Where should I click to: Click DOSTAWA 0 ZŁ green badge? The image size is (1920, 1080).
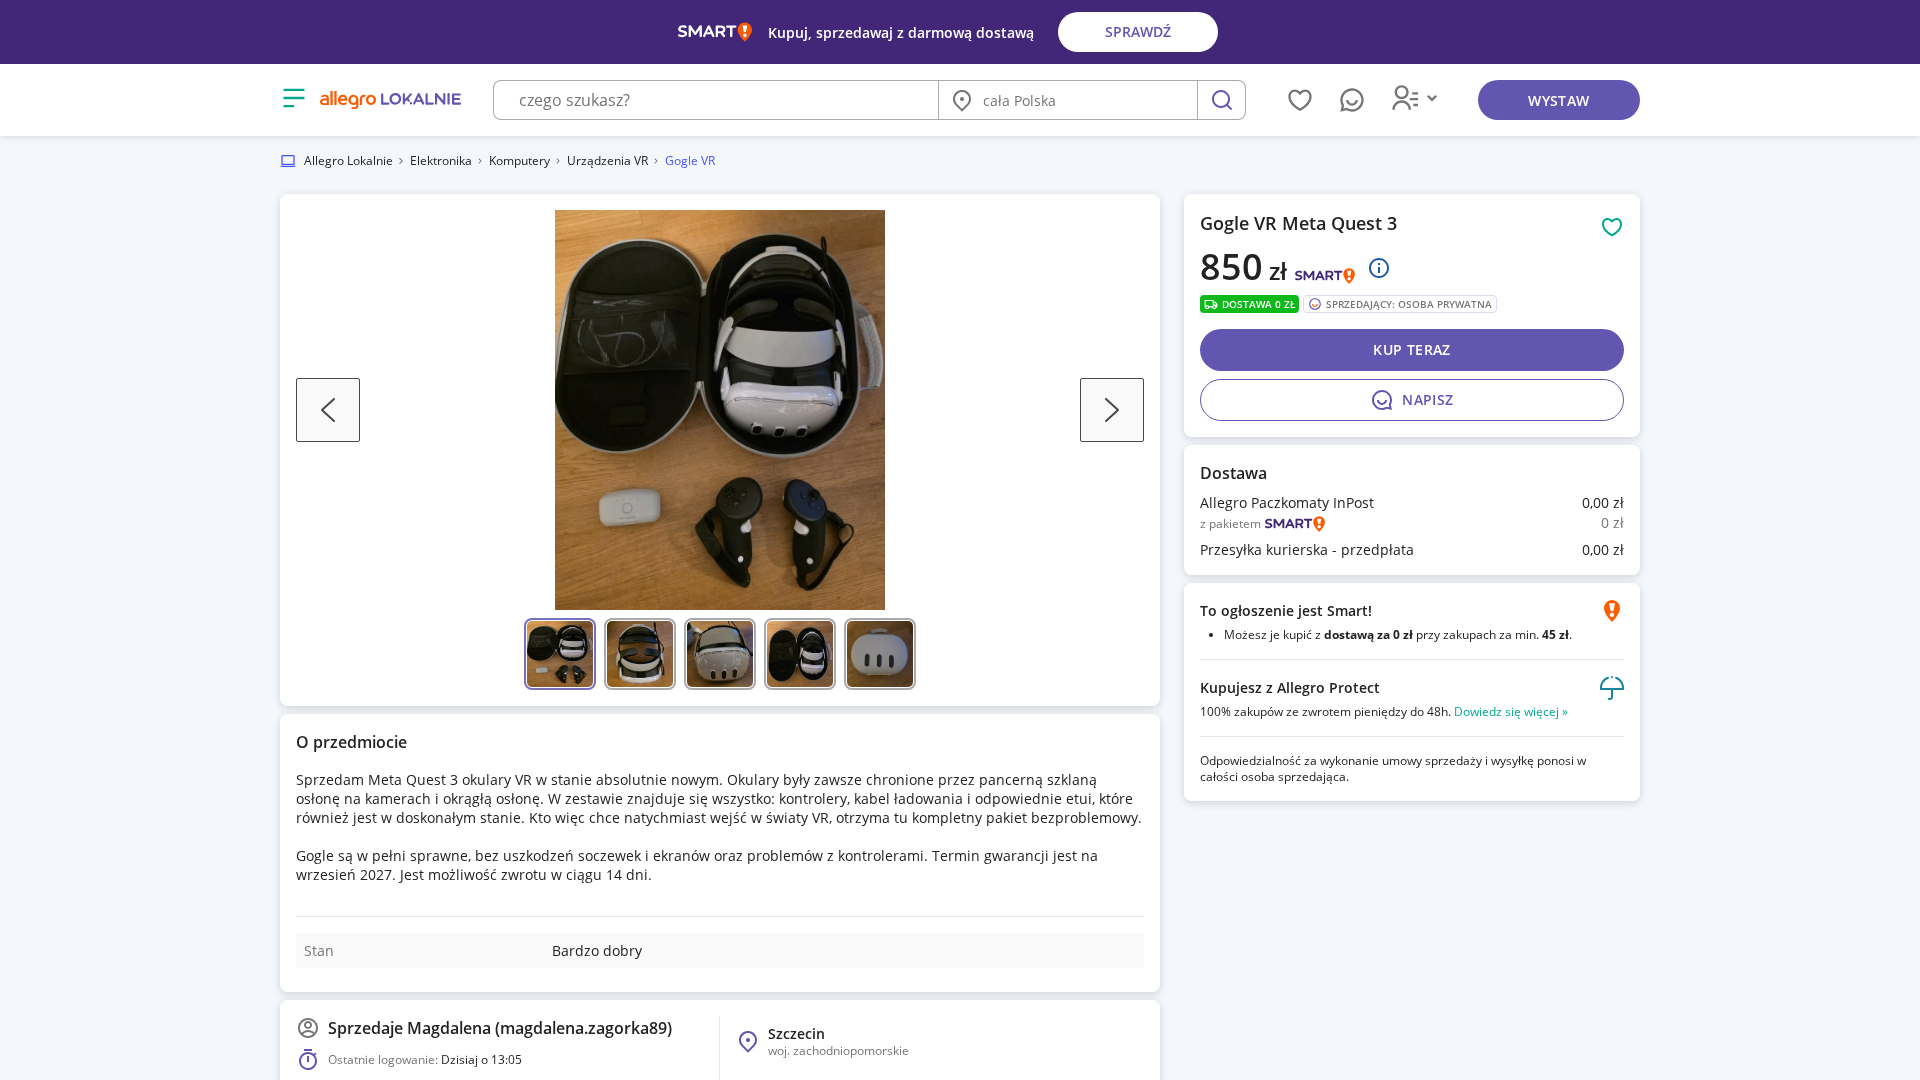click(x=1249, y=304)
